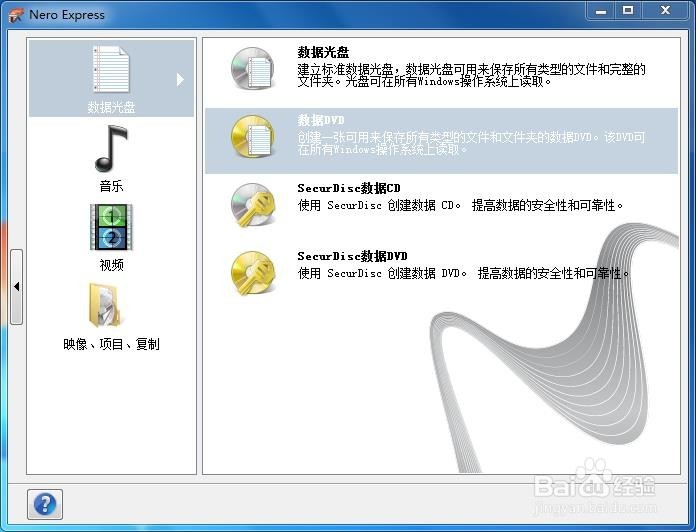Screen dimensions: 696x532
Task: Open help with the question mark button
Action: [45, 504]
